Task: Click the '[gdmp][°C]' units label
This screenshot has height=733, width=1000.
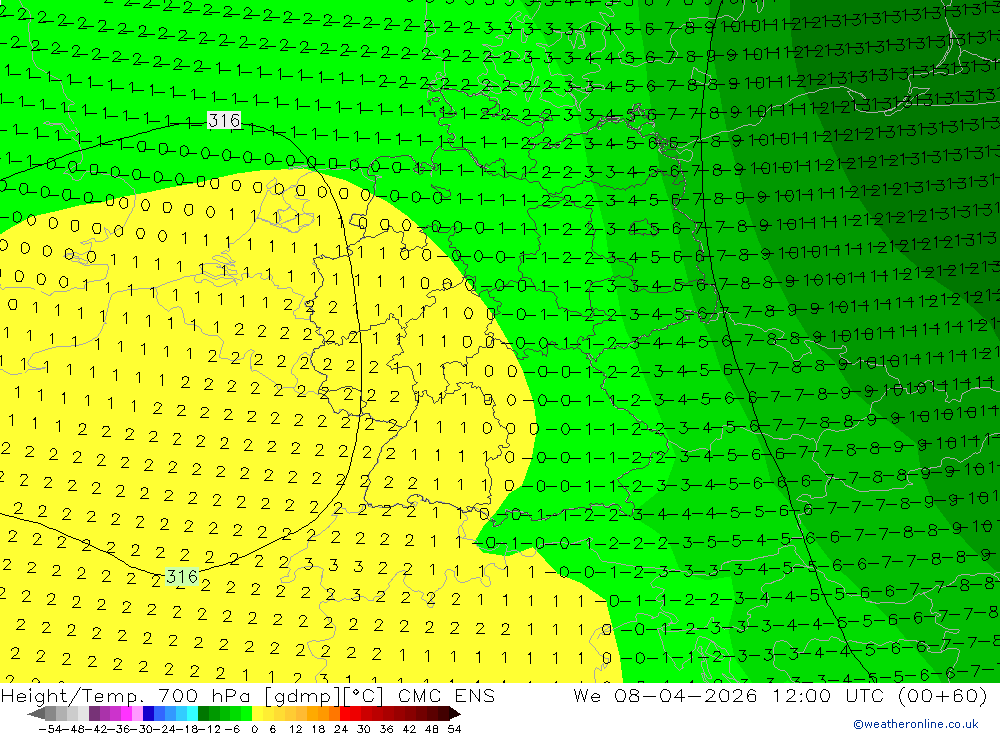Action: [x=324, y=695]
